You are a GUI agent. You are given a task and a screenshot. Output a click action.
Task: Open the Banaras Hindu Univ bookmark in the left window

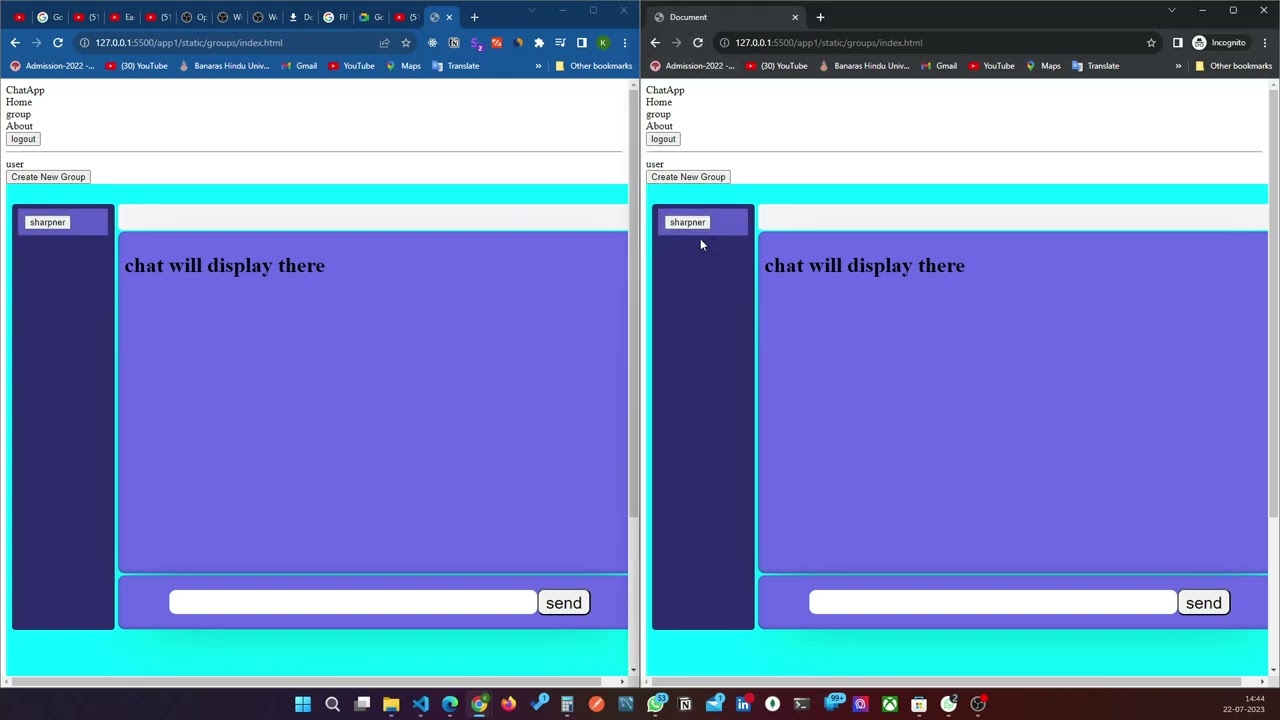224,66
